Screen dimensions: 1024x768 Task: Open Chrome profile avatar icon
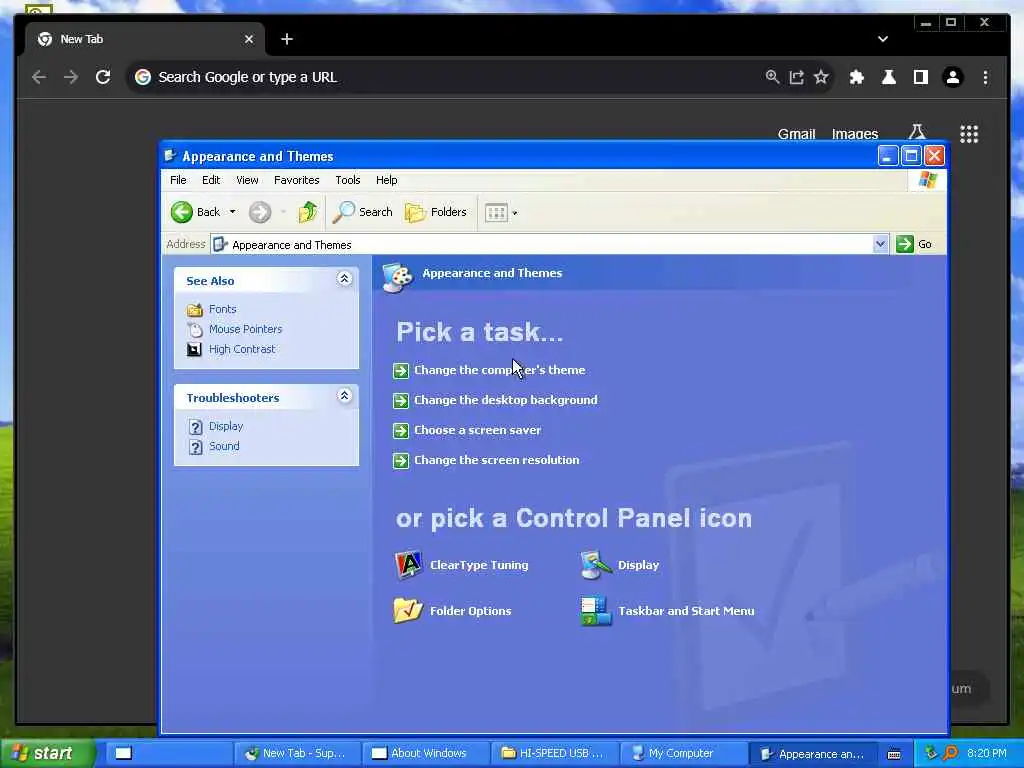tap(953, 77)
